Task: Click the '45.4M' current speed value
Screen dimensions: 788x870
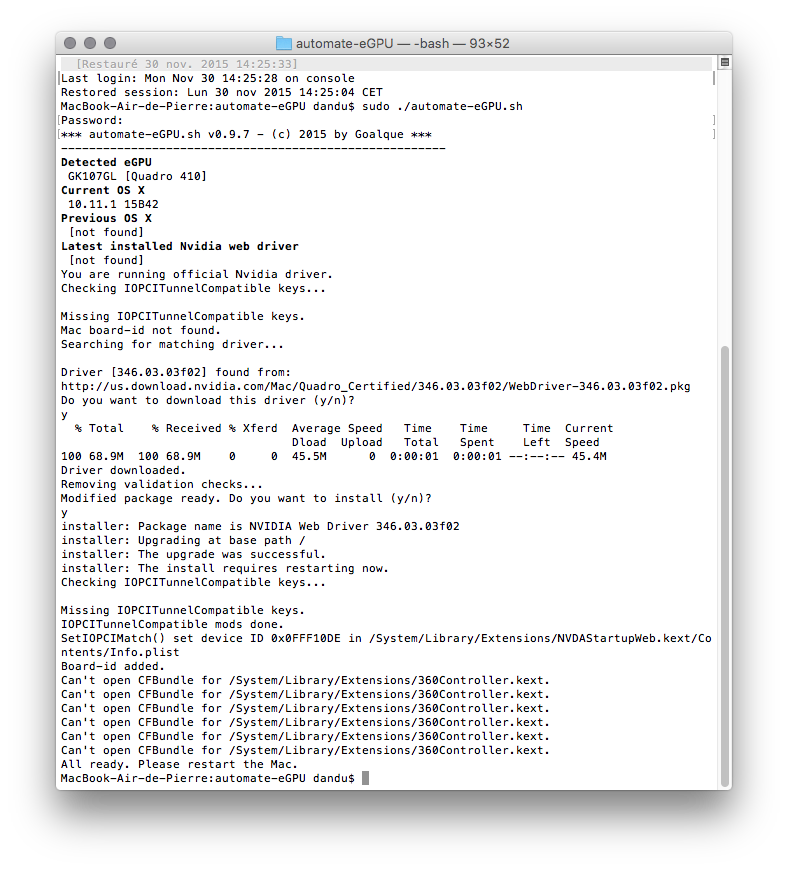Action: coord(589,456)
